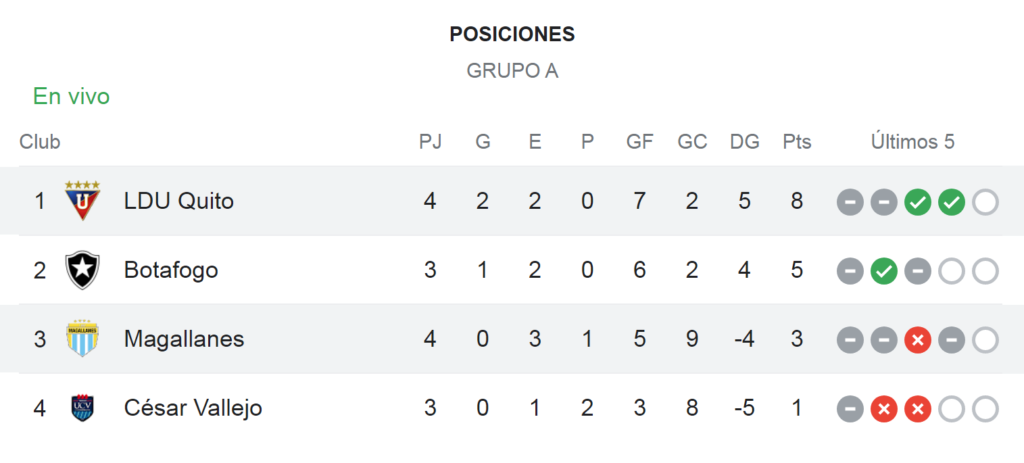The image size is (1024, 463).
Task: Click the Magallanes striped crest
Action: point(82,339)
